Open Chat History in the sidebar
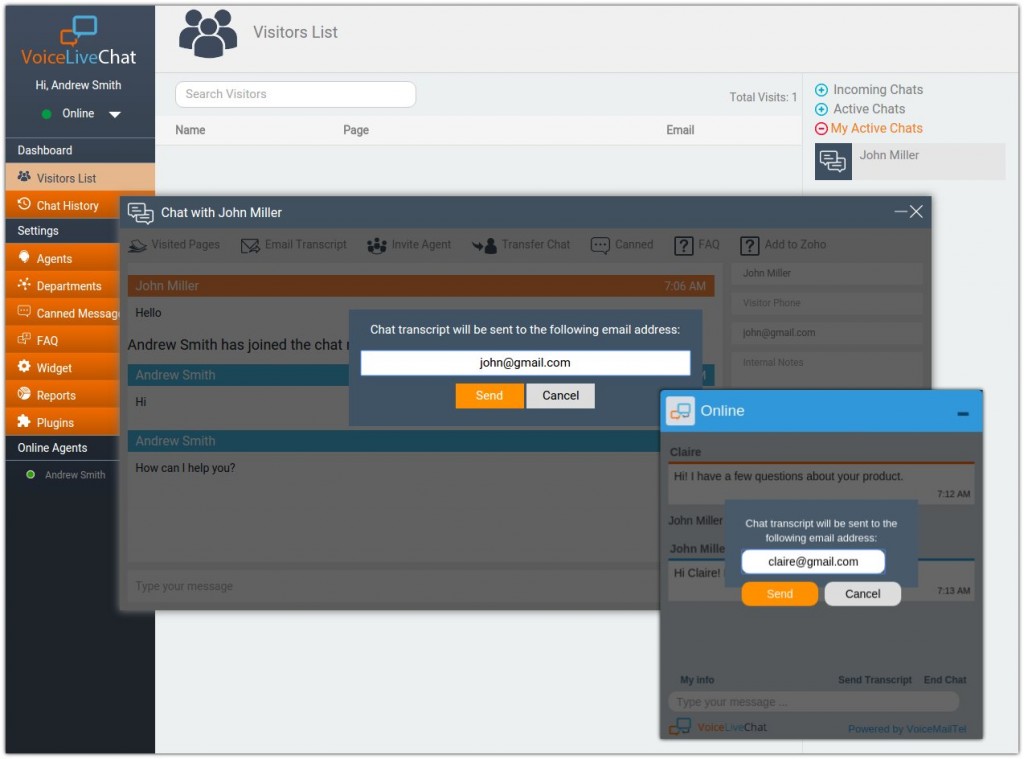1024x759 pixels. pos(67,205)
